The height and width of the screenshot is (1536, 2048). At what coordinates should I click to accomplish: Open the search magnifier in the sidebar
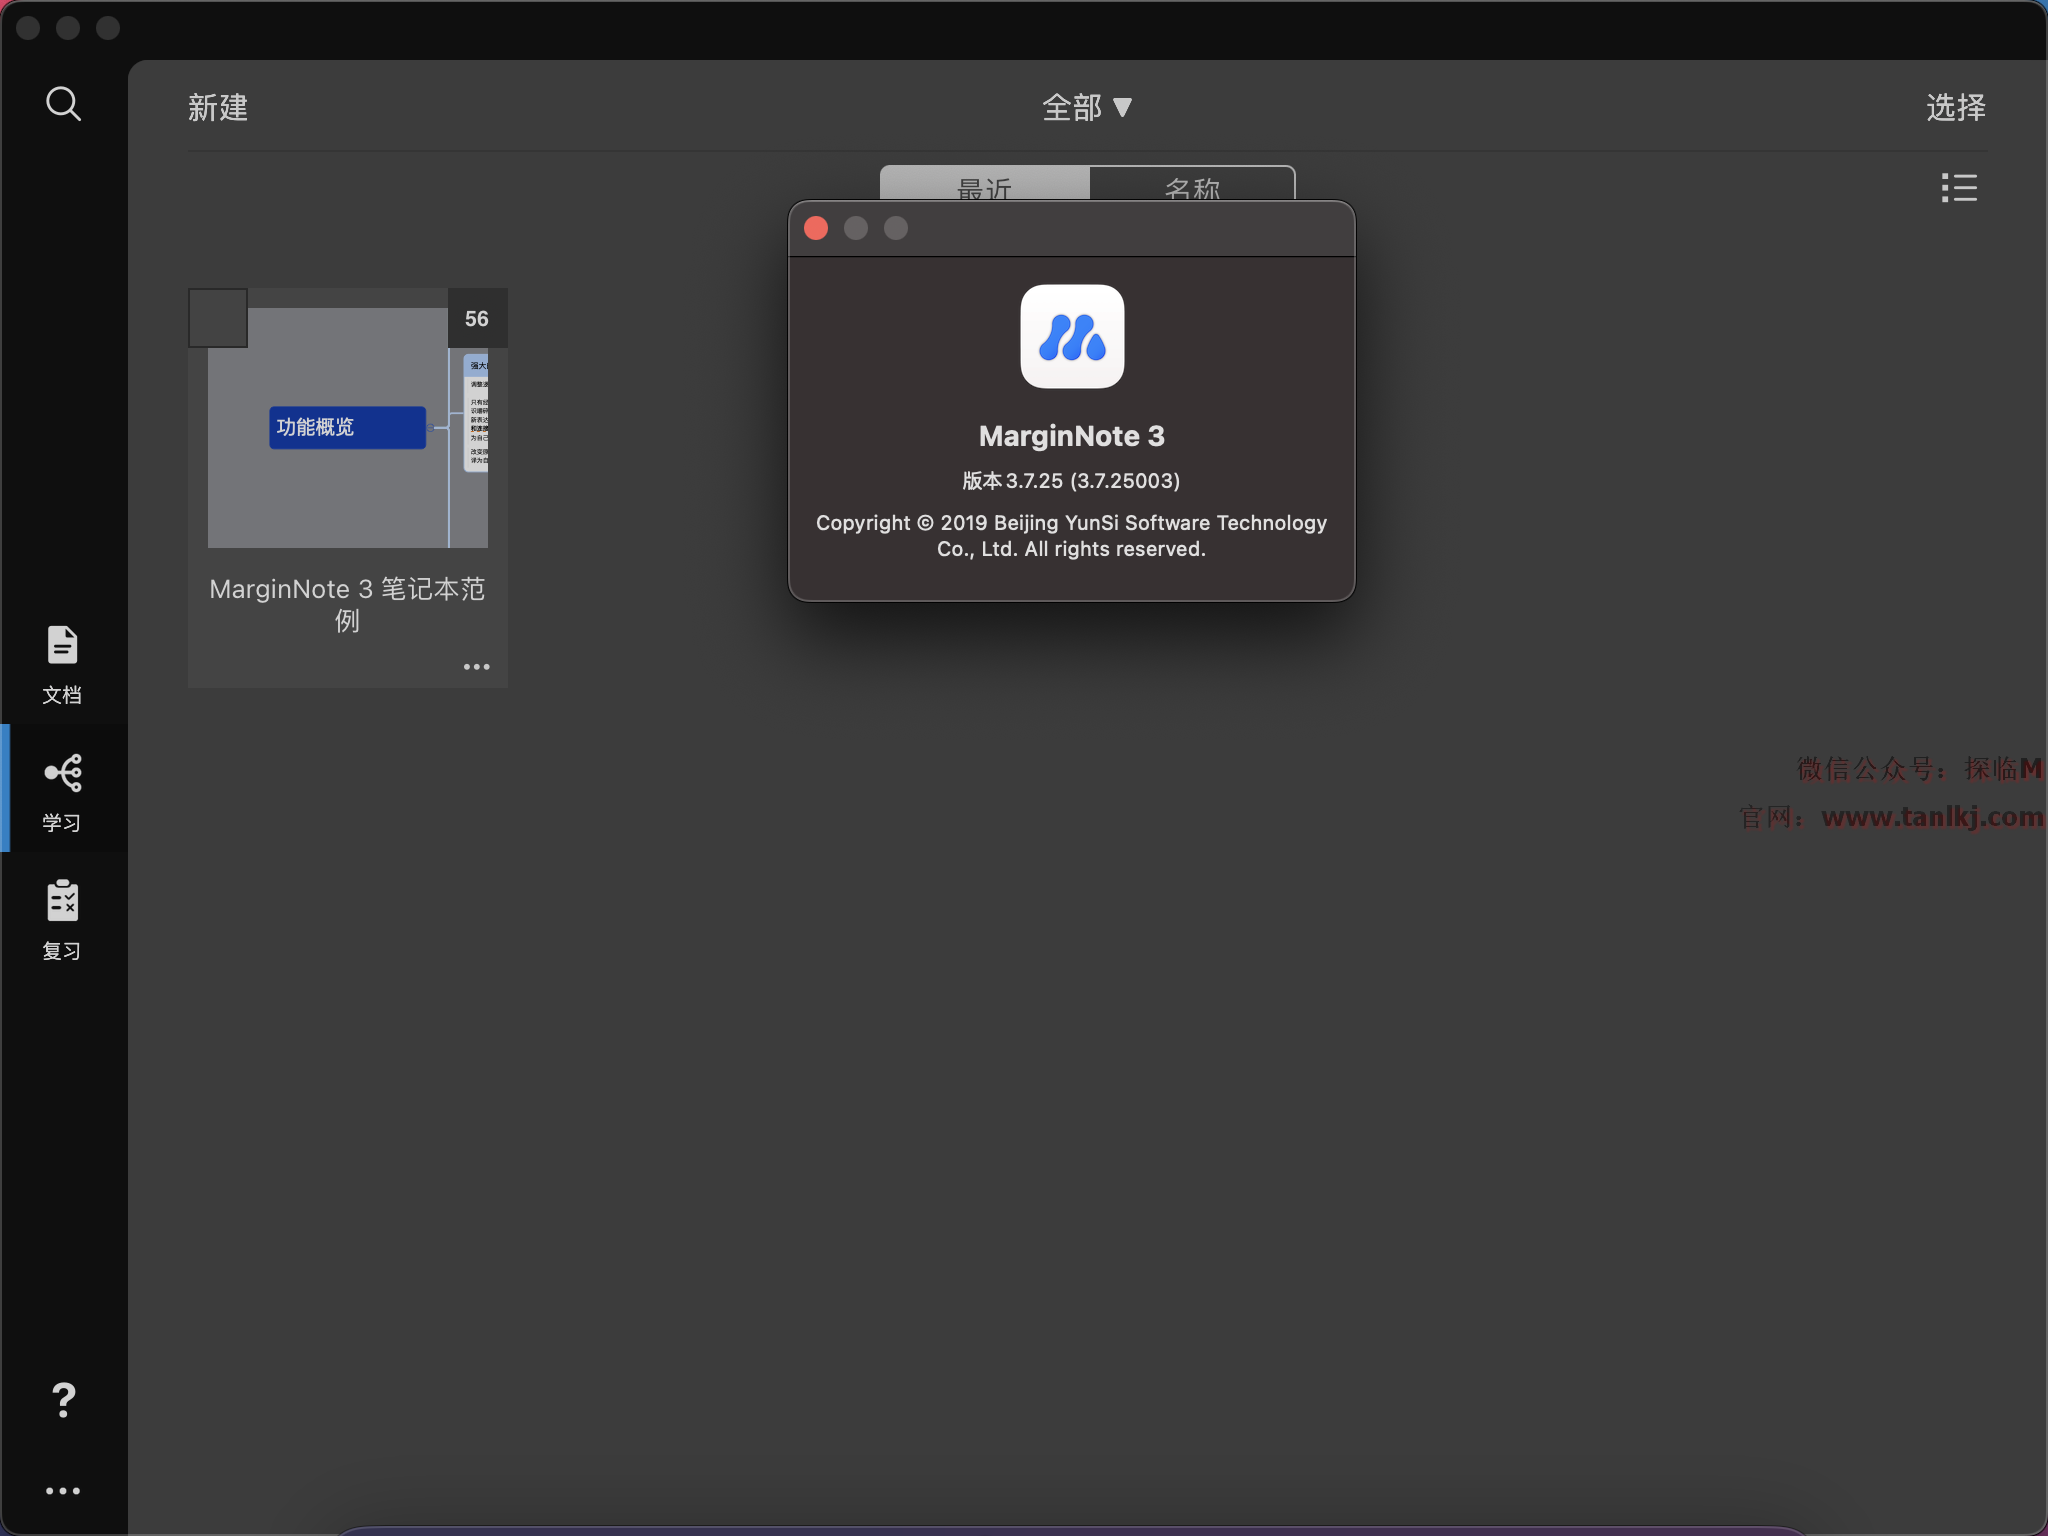point(63,103)
